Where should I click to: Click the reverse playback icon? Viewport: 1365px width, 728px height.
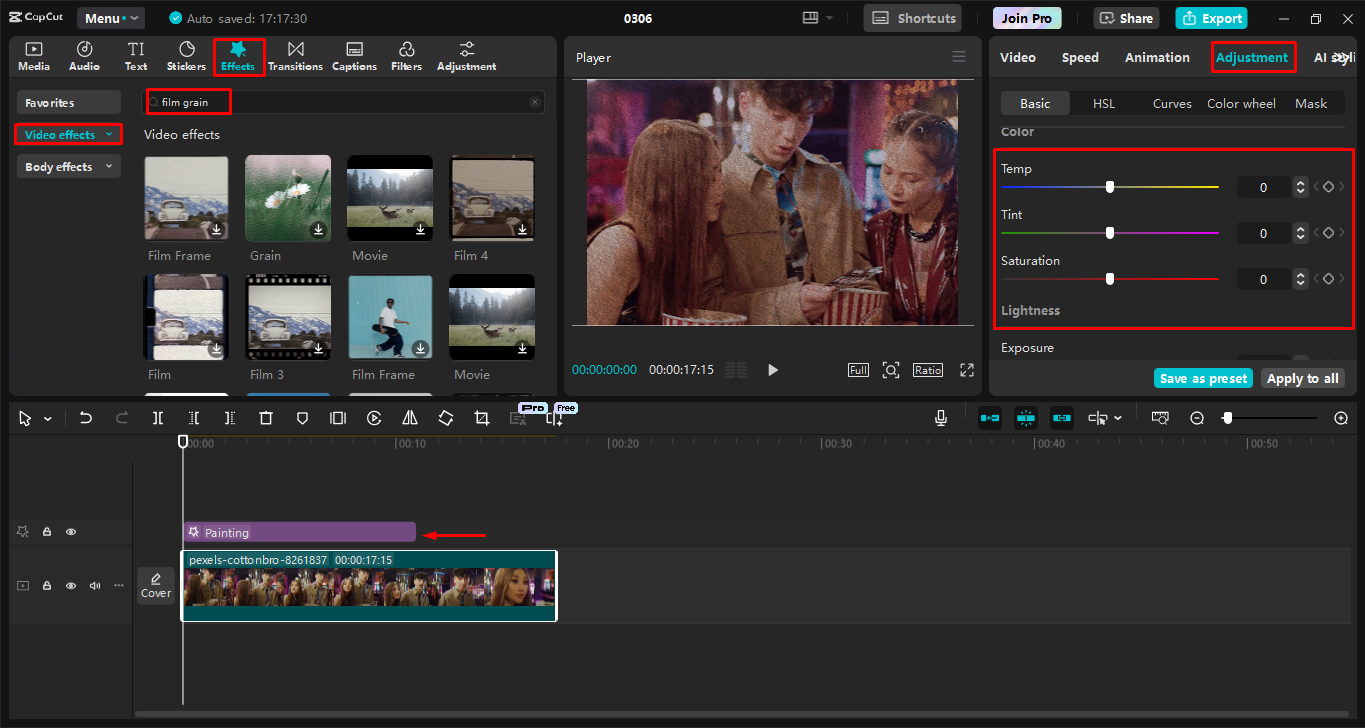click(x=374, y=418)
